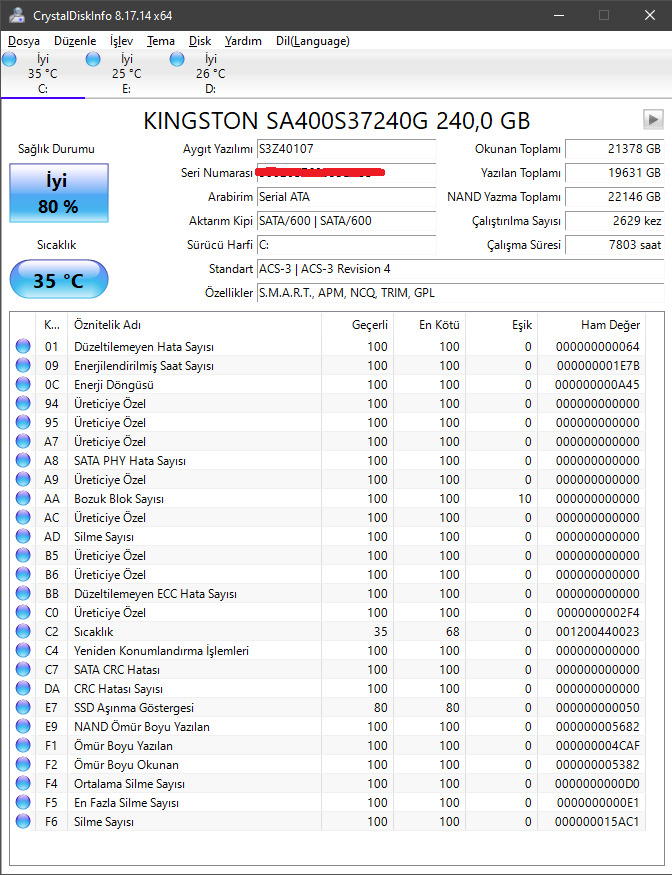This screenshot has width=672, height=875.
Task: Click the CrystalDiskInfo title bar app icon
Action: point(17,15)
